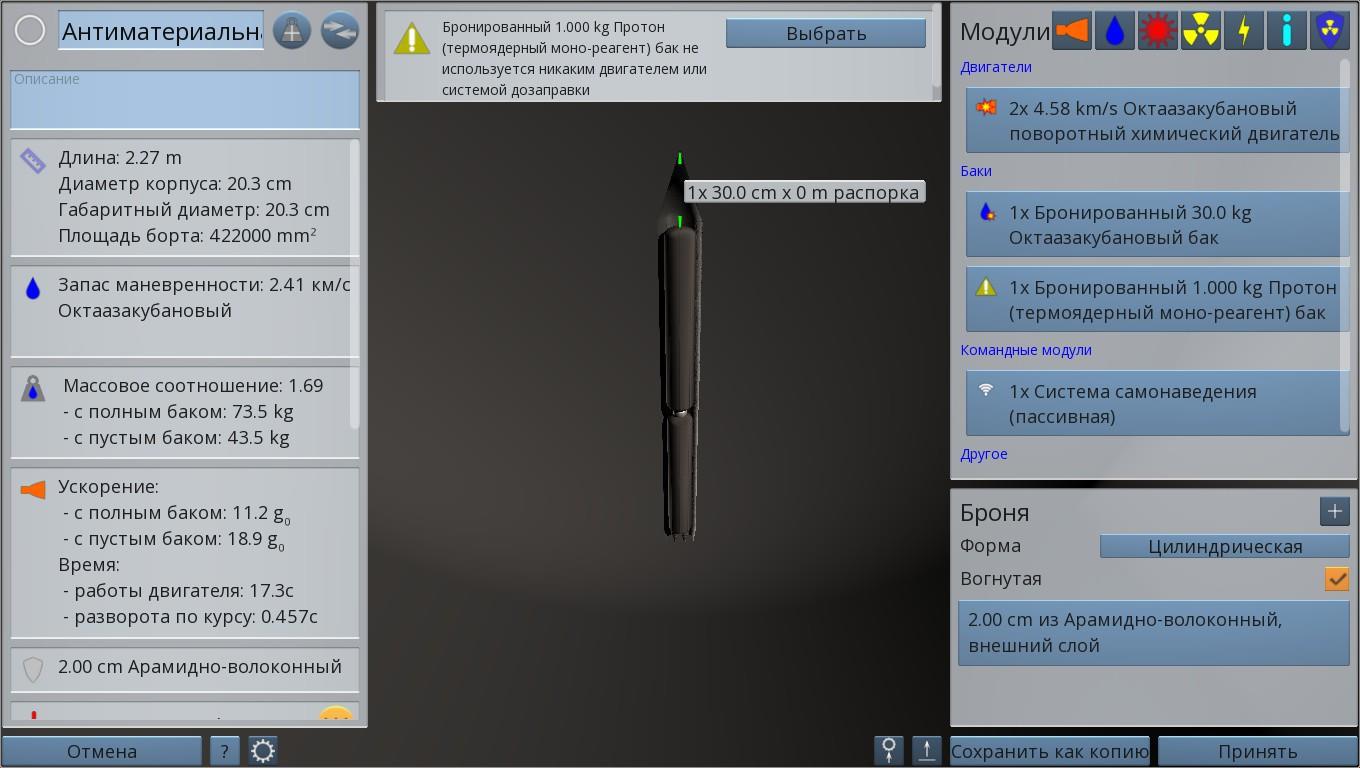Toggle the Вогнутая checkbox
This screenshot has height=768, width=1360.
1336,579
